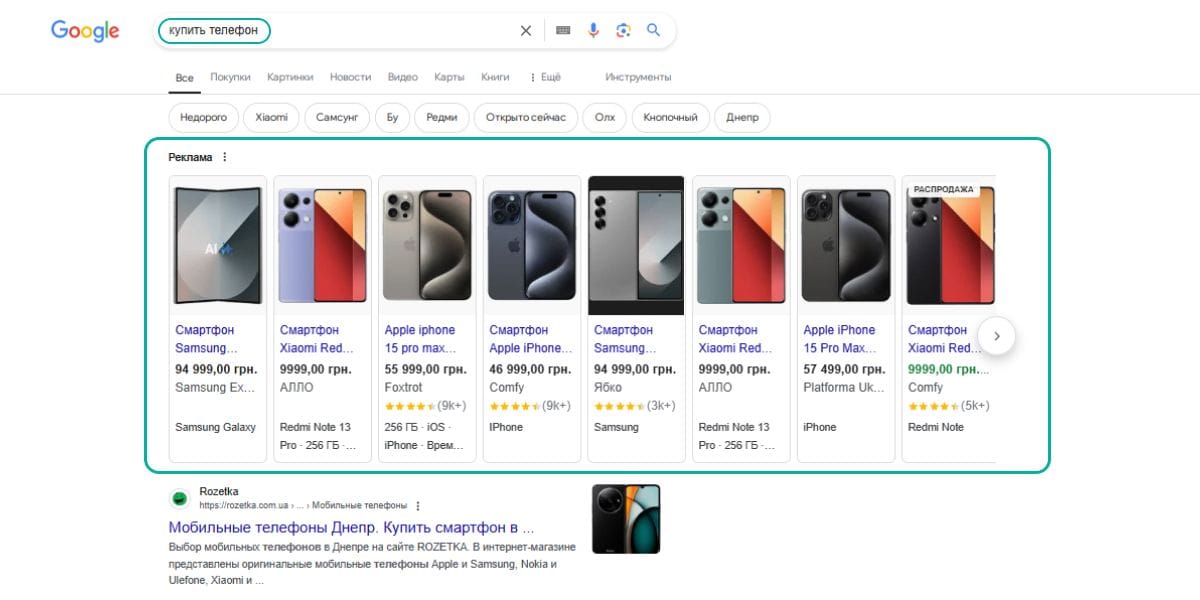Image resolution: width=1200 pixels, height=600 pixels.
Task: Open iPhone 15 Pro Max image from Foxtrot
Action: [427, 246]
